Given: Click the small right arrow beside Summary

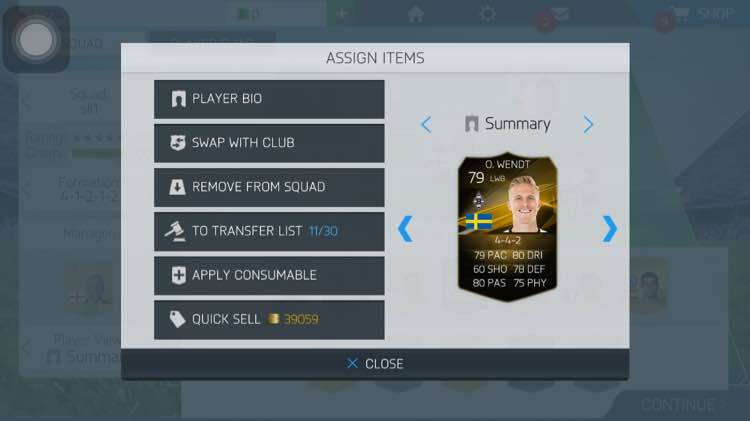Looking at the screenshot, I should [x=588, y=125].
